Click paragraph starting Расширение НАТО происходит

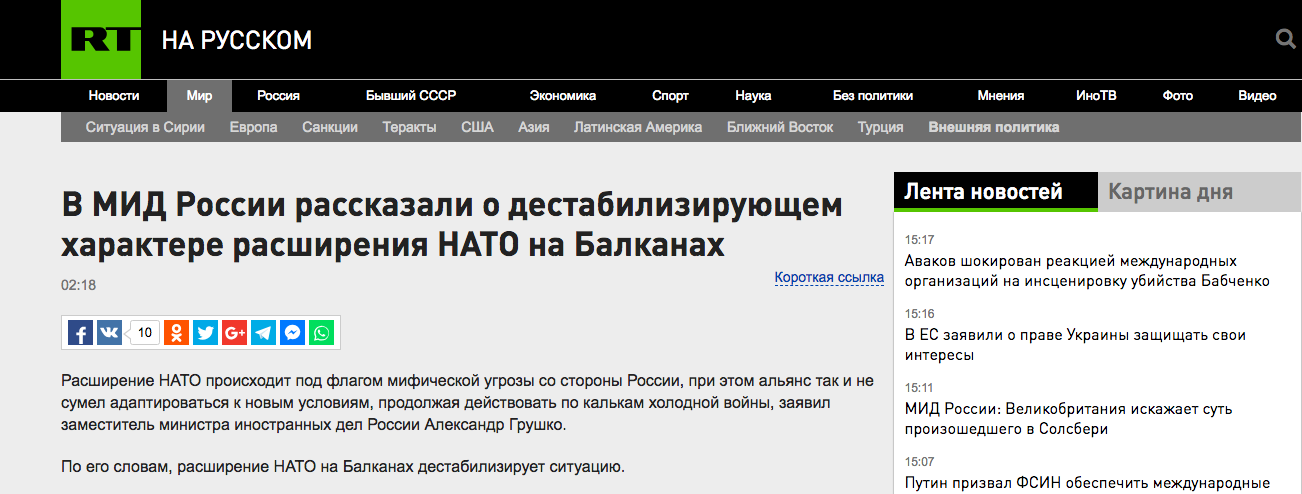(x=467, y=403)
